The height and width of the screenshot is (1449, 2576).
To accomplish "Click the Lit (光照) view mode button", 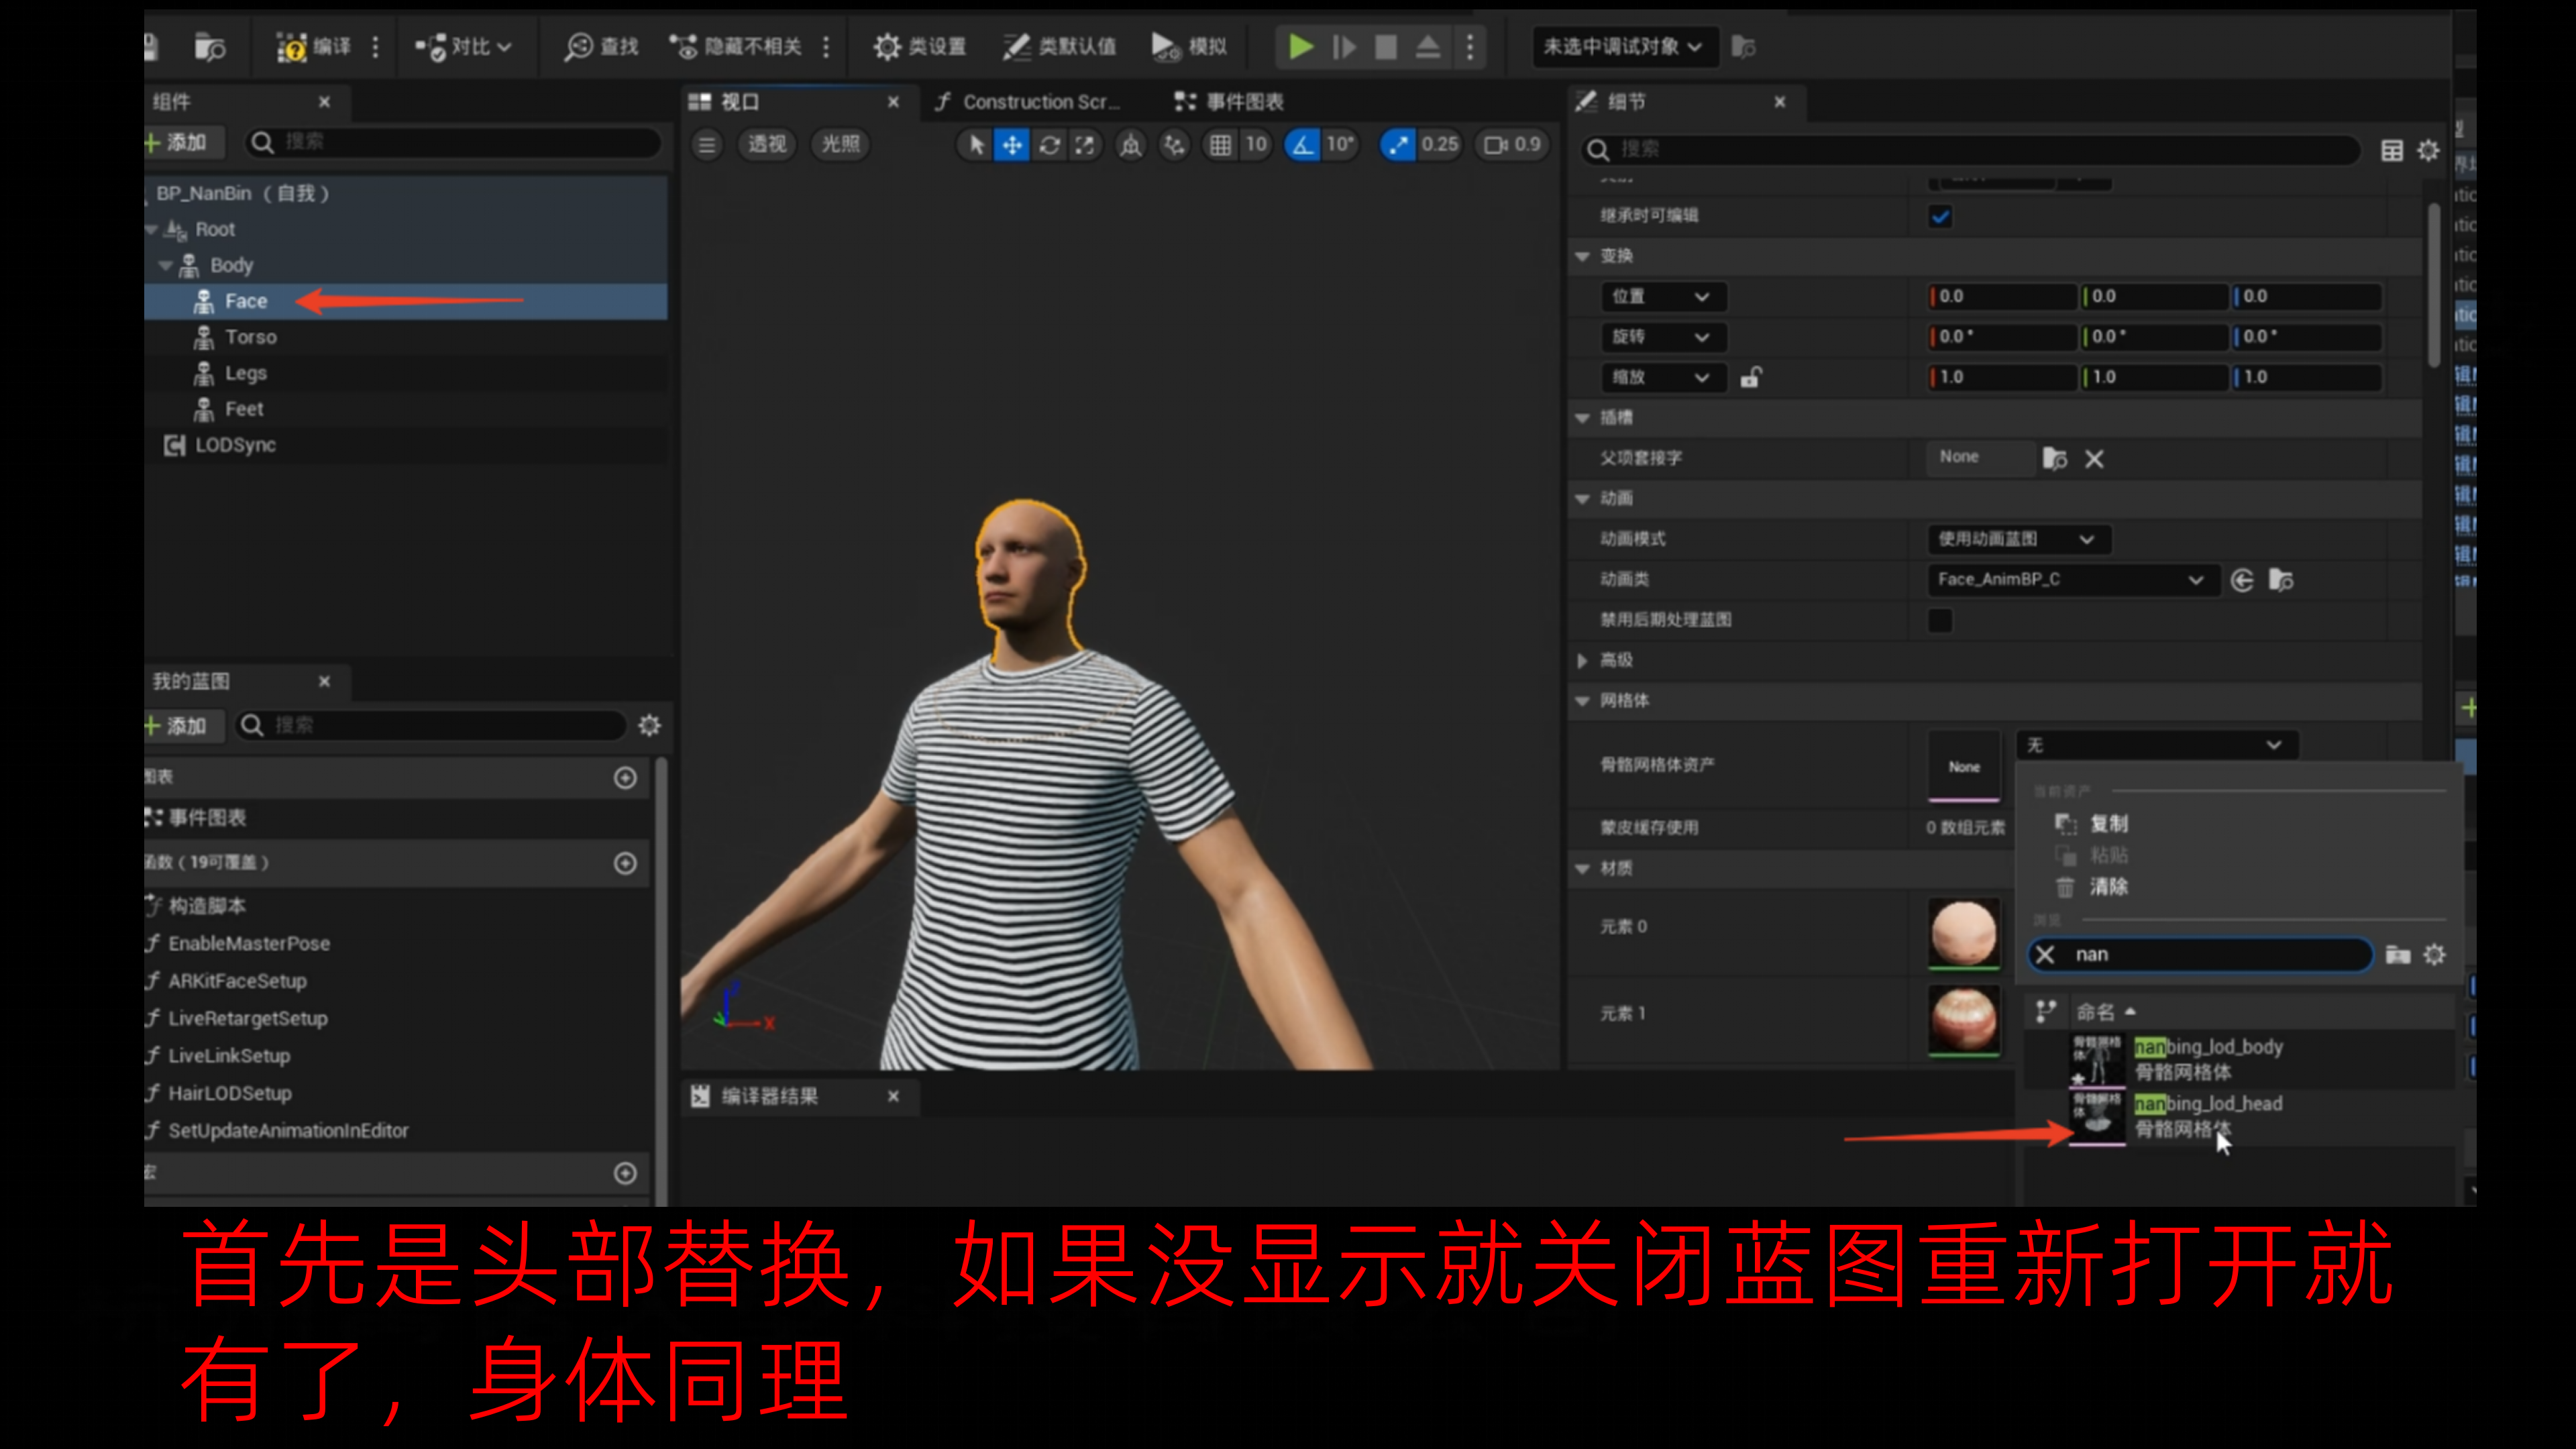I will click(x=841, y=145).
